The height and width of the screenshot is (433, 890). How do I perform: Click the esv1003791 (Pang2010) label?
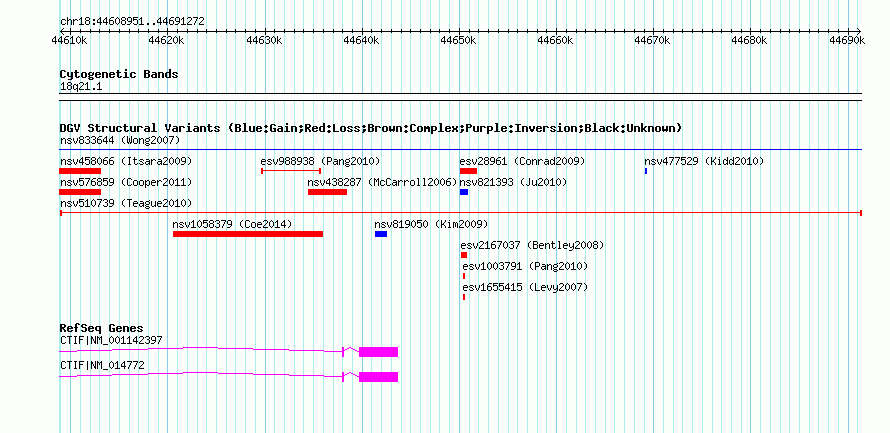[526, 266]
